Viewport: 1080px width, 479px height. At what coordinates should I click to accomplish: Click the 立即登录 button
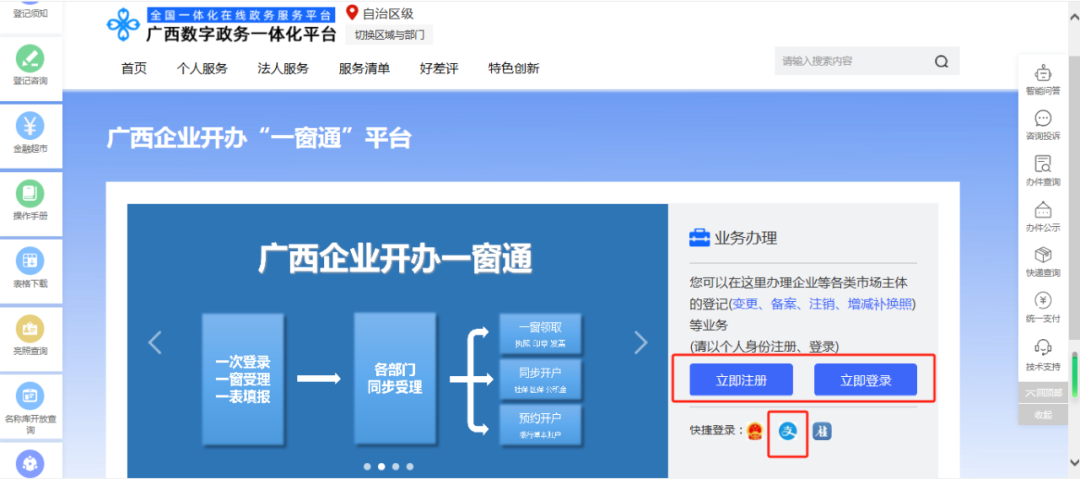(x=865, y=380)
